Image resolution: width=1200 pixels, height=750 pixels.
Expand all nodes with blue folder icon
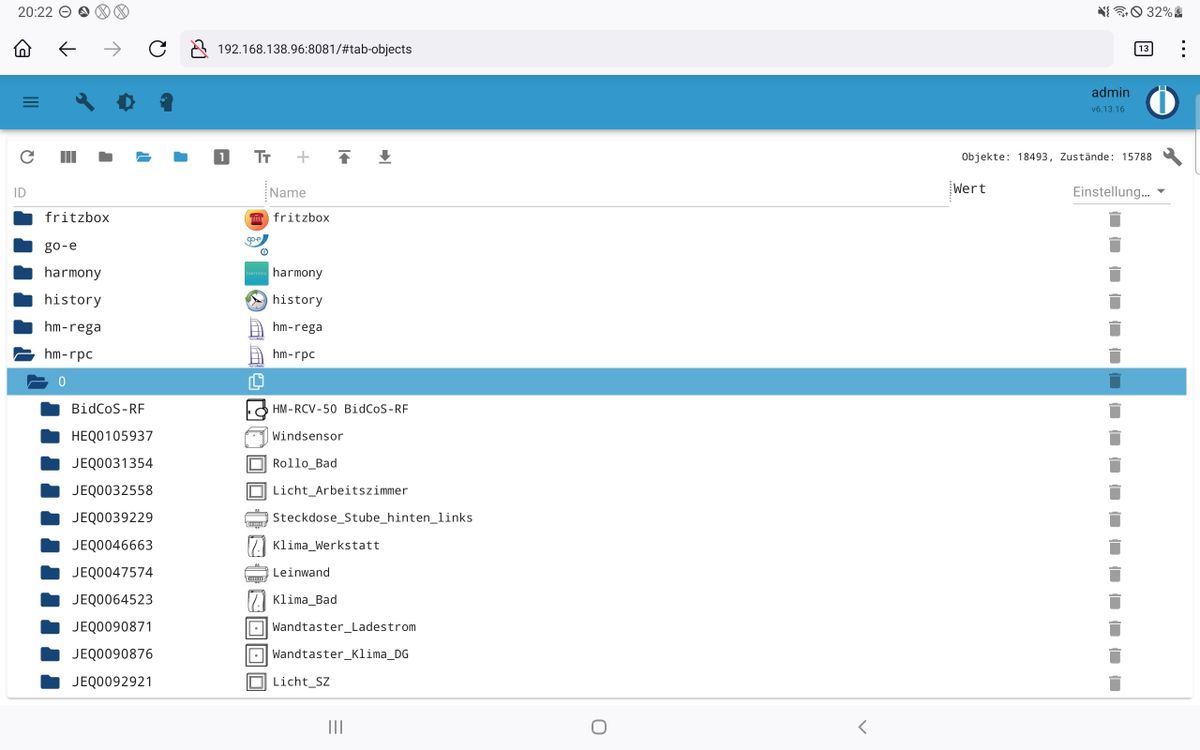coord(181,157)
